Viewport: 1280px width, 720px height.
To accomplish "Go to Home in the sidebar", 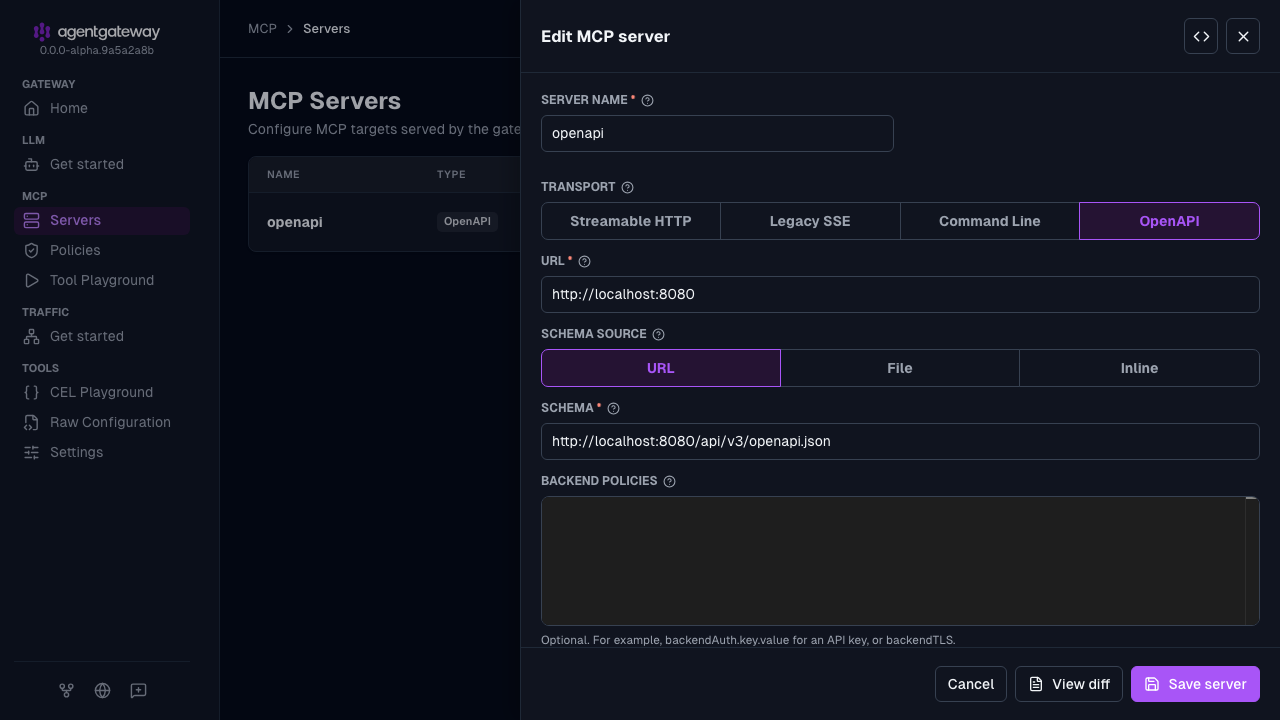I will [x=102, y=108].
